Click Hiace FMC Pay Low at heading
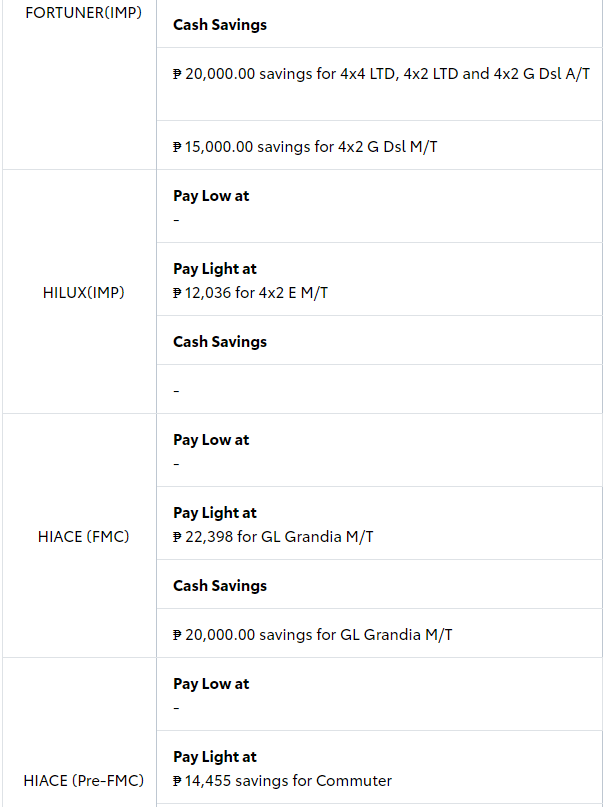 click(211, 440)
